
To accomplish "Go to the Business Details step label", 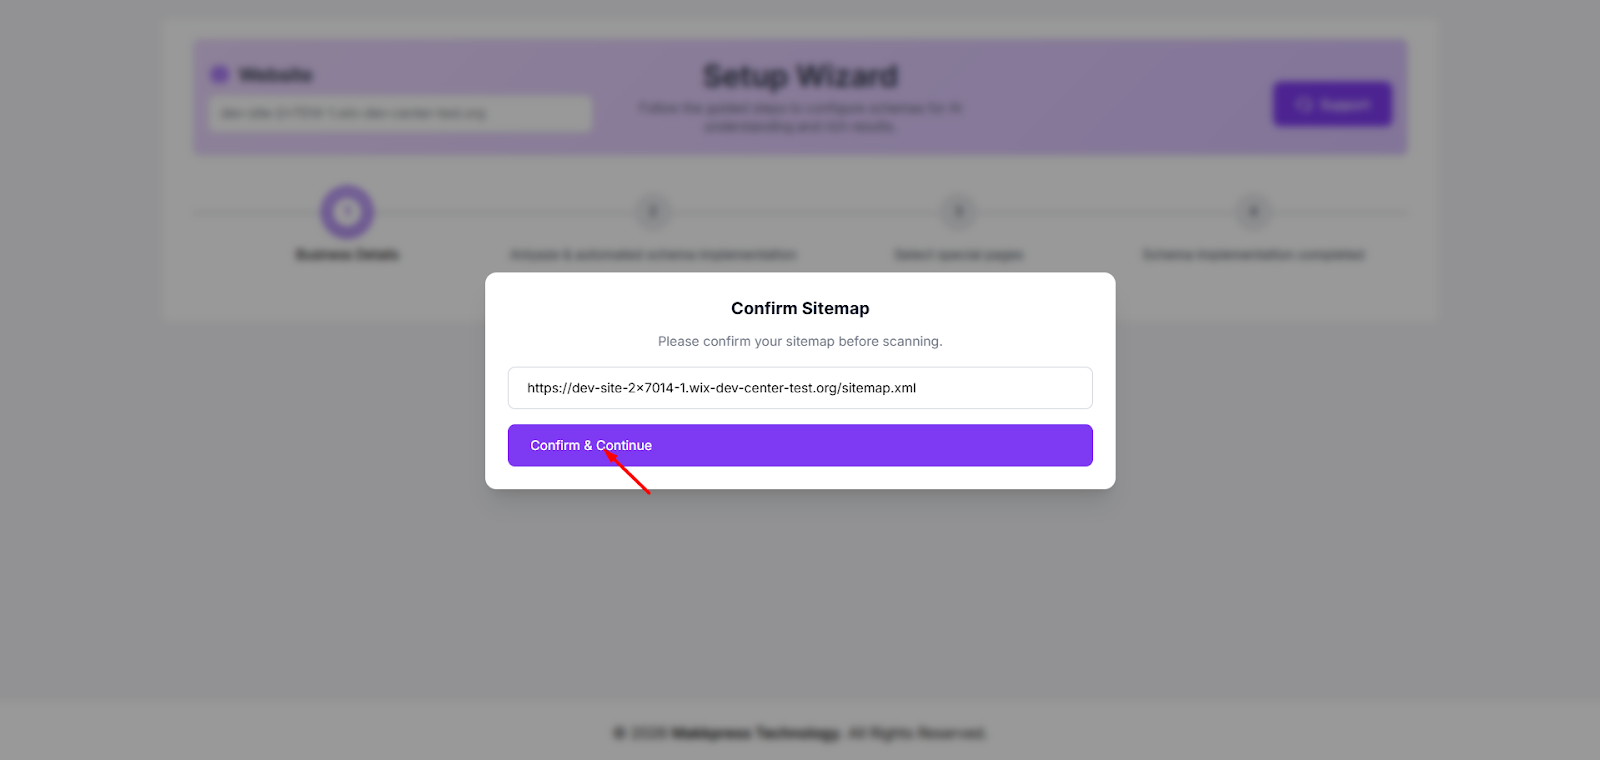I will [x=347, y=255].
